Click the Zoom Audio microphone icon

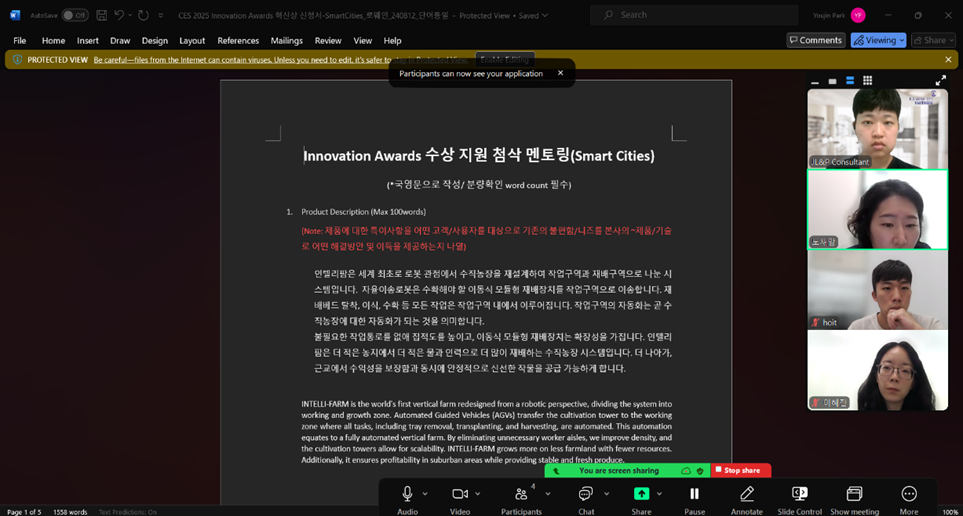point(407,494)
